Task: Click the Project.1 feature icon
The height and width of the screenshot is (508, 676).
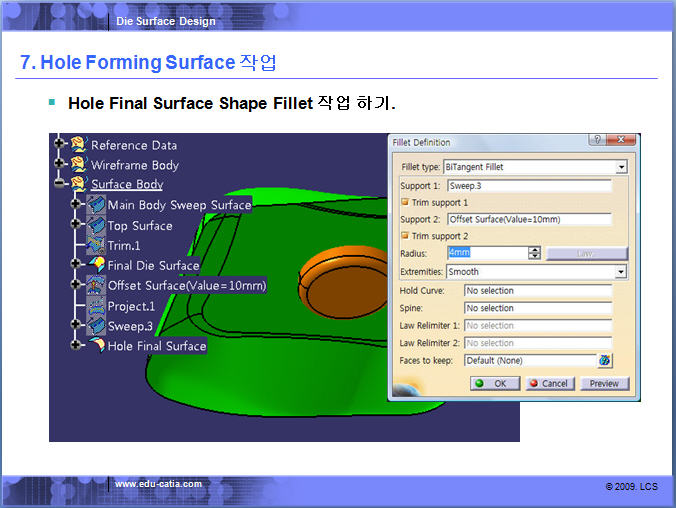Action: pyautogui.click(x=96, y=306)
